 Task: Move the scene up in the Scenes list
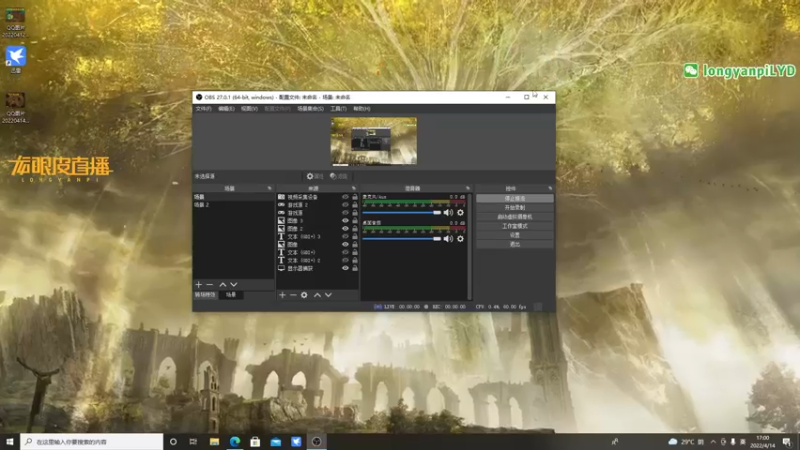(222, 285)
